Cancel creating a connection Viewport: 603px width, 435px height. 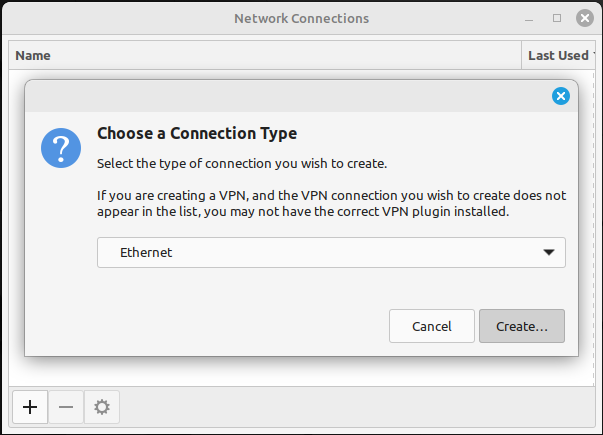pyautogui.click(x=432, y=326)
